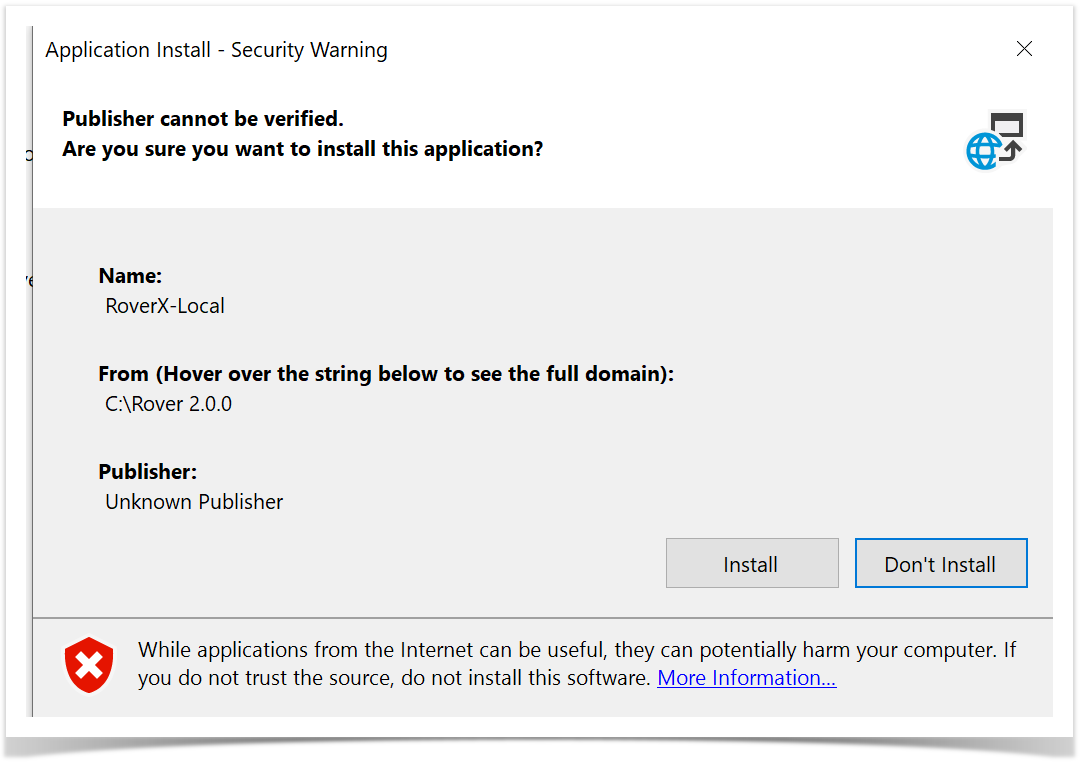The height and width of the screenshot is (766, 1087).
Task: Open the More Information link
Action: click(x=746, y=678)
